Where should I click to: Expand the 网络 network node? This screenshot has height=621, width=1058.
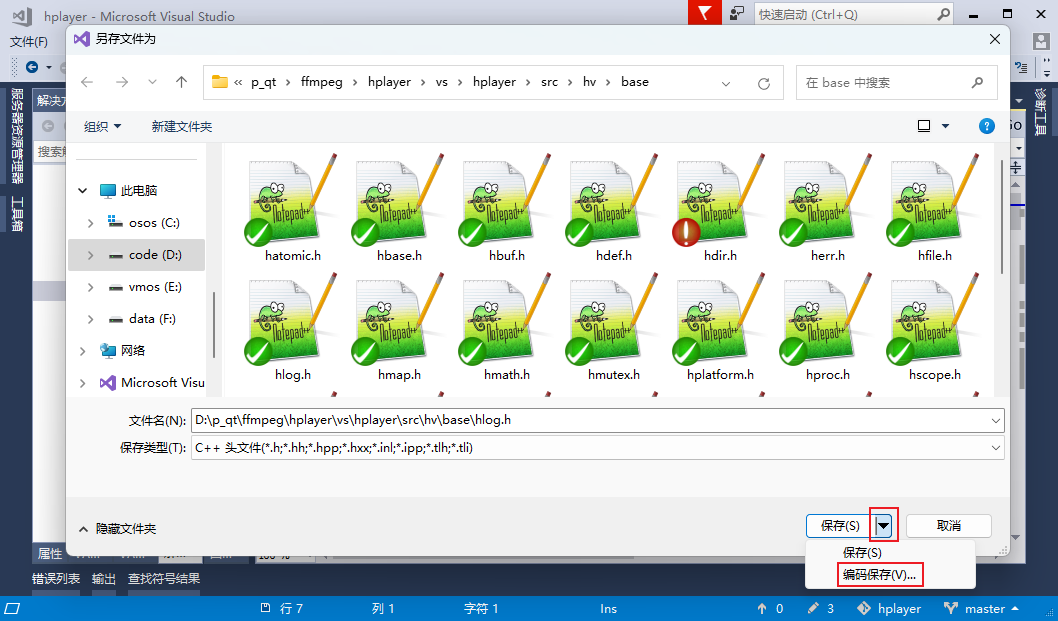(x=82, y=351)
